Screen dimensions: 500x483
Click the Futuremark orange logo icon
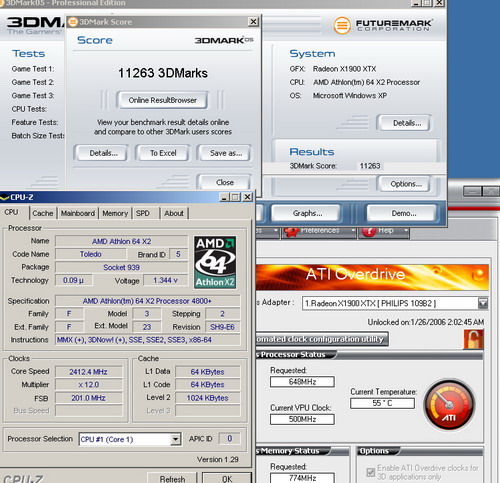point(342,25)
